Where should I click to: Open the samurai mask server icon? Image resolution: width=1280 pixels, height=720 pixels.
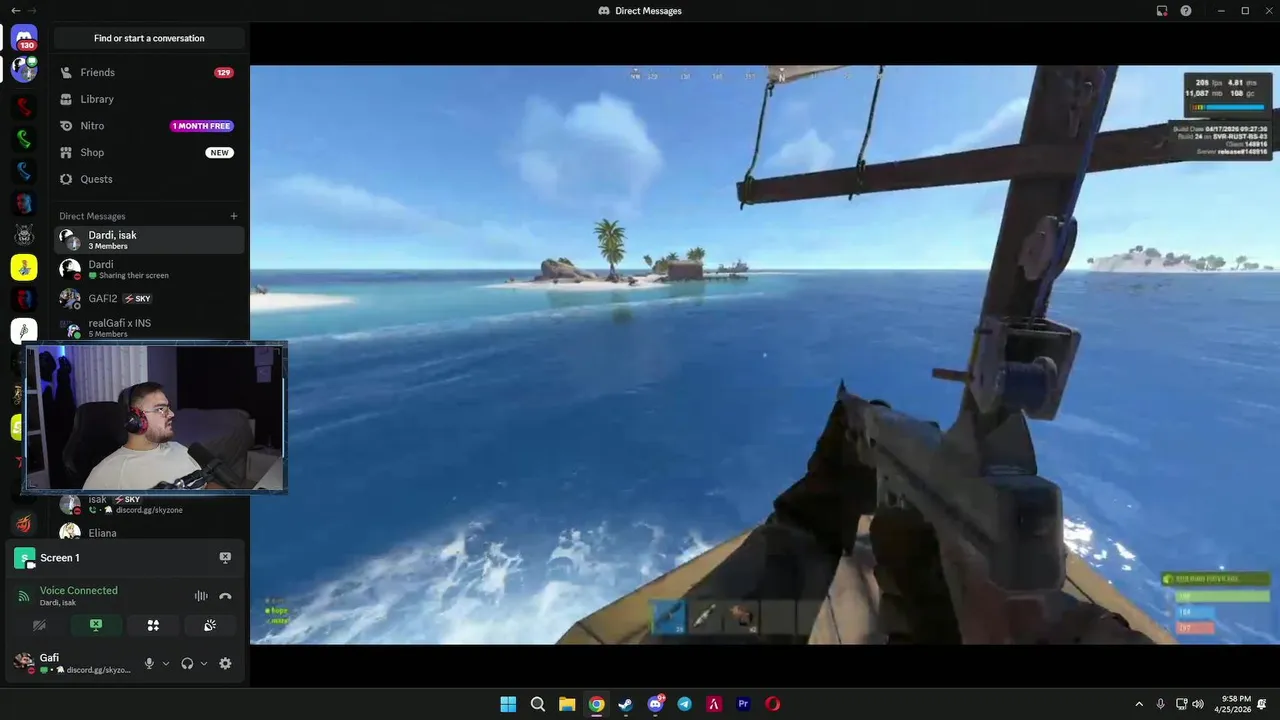(24, 235)
